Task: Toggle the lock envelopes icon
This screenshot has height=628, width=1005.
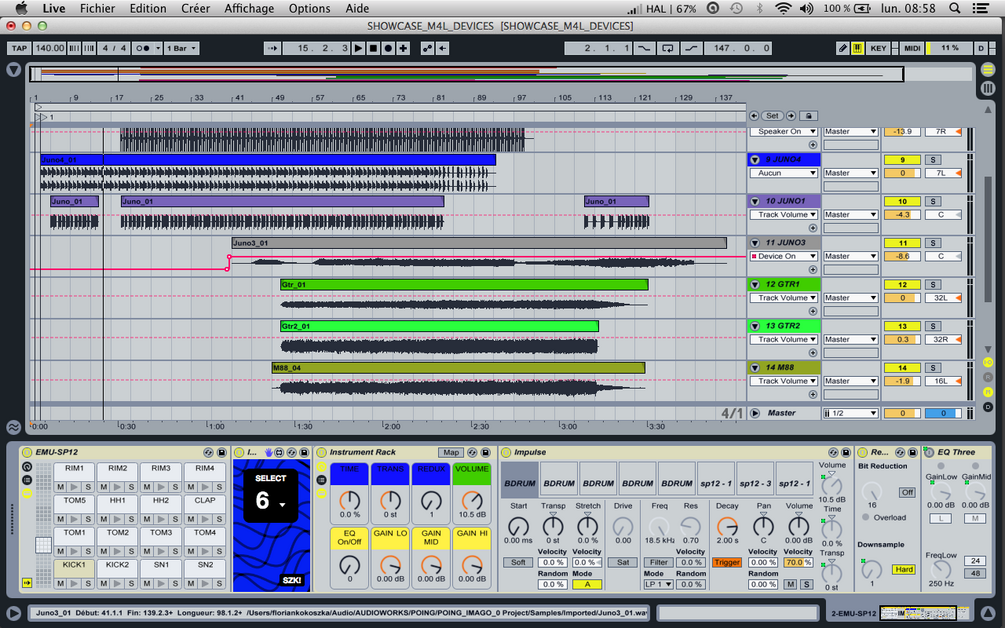Action: 809,116
